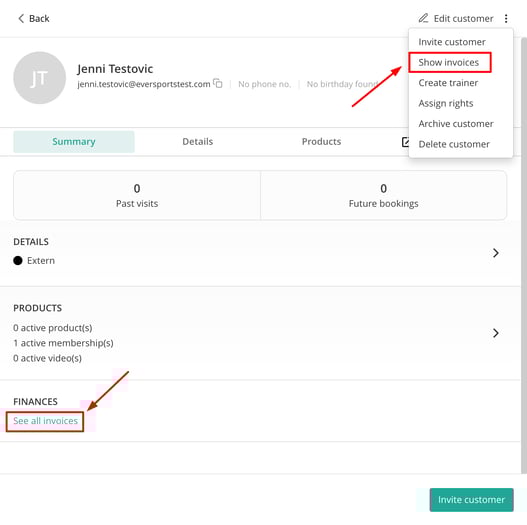Expand the Products section chevron
Image resolution: width=527 pixels, height=525 pixels.
[x=495, y=333]
